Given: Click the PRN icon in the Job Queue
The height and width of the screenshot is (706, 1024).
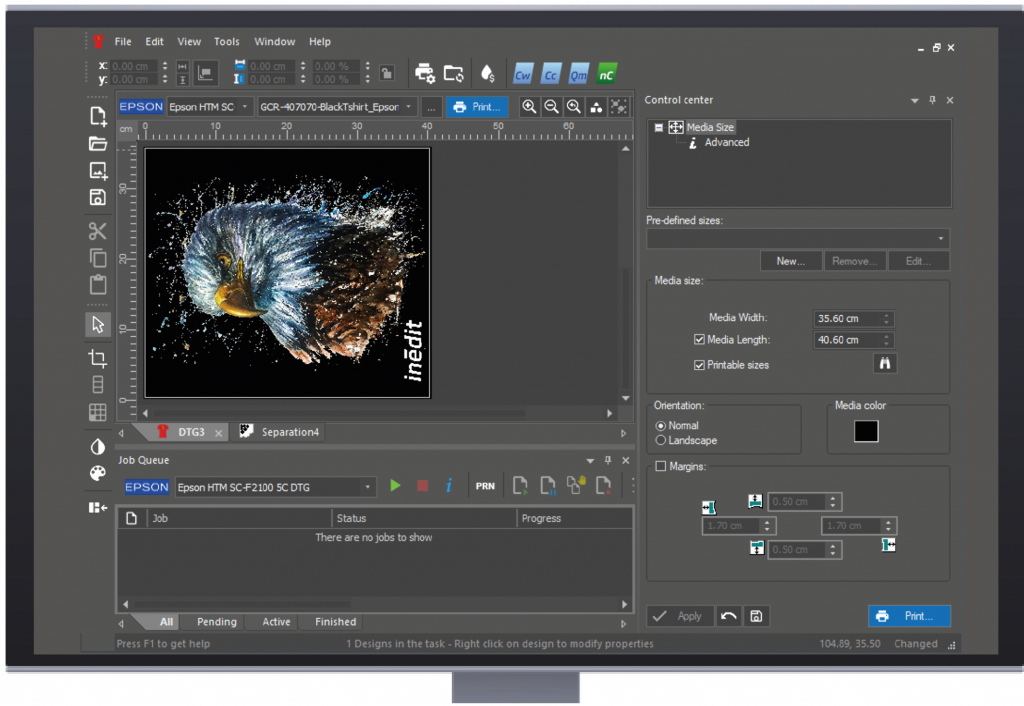Looking at the screenshot, I should pos(485,485).
